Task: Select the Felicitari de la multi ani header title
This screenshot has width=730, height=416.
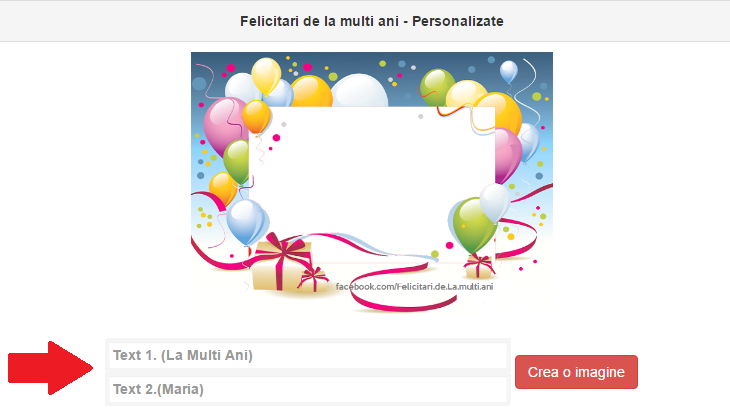Action: point(372,21)
